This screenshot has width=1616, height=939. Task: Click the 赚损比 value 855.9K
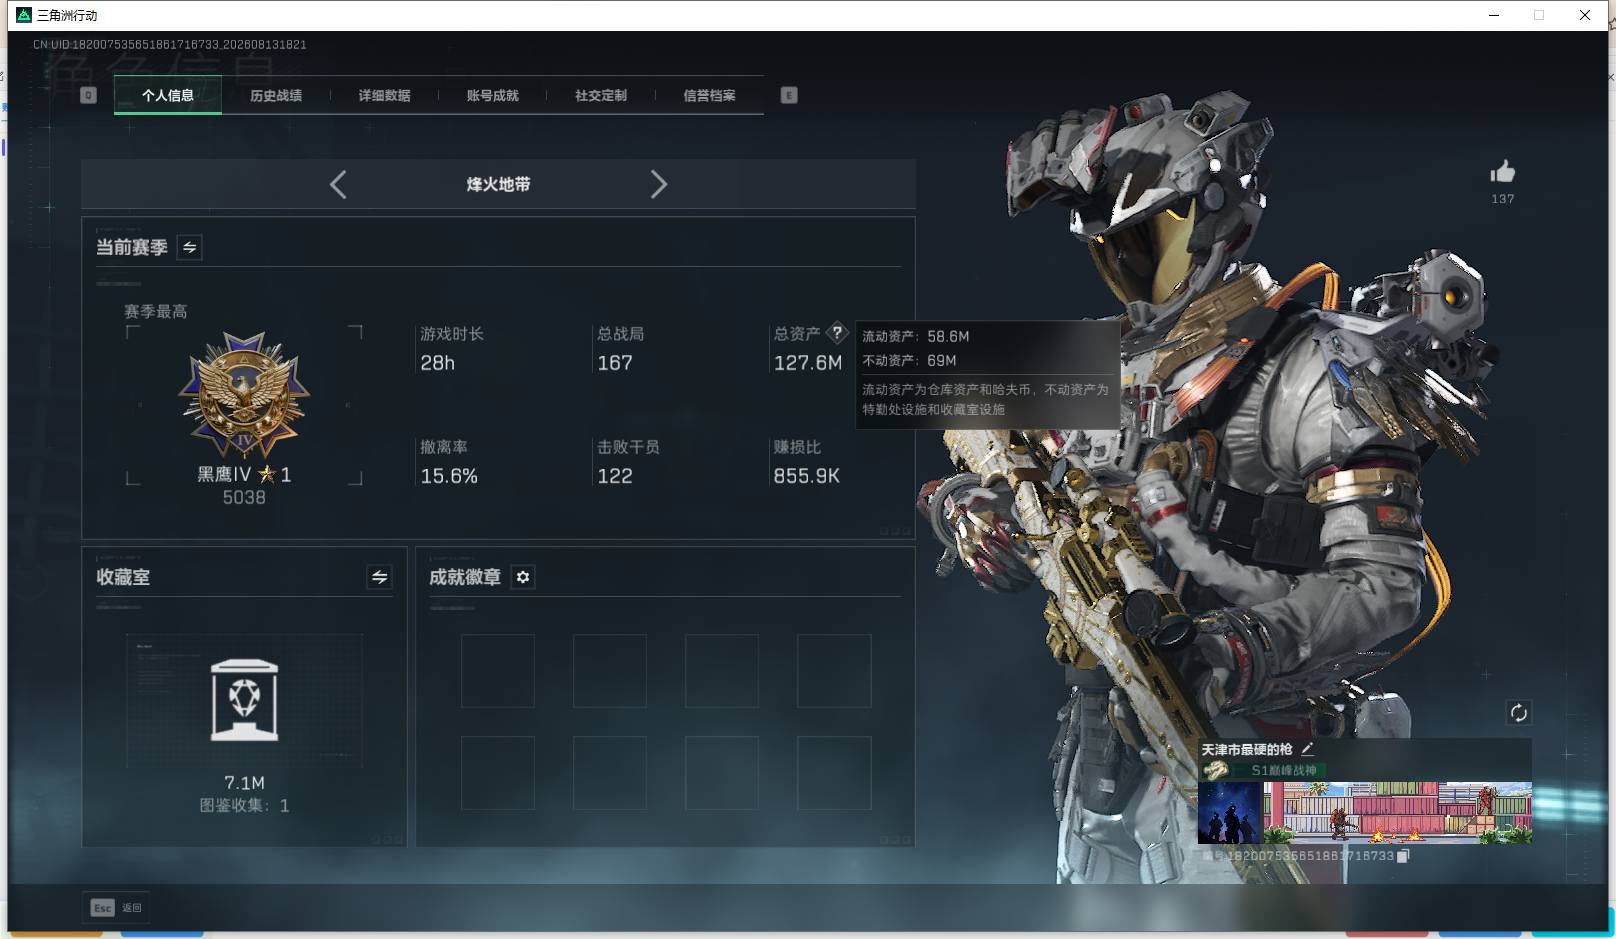pyautogui.click(x=806, y=476)
